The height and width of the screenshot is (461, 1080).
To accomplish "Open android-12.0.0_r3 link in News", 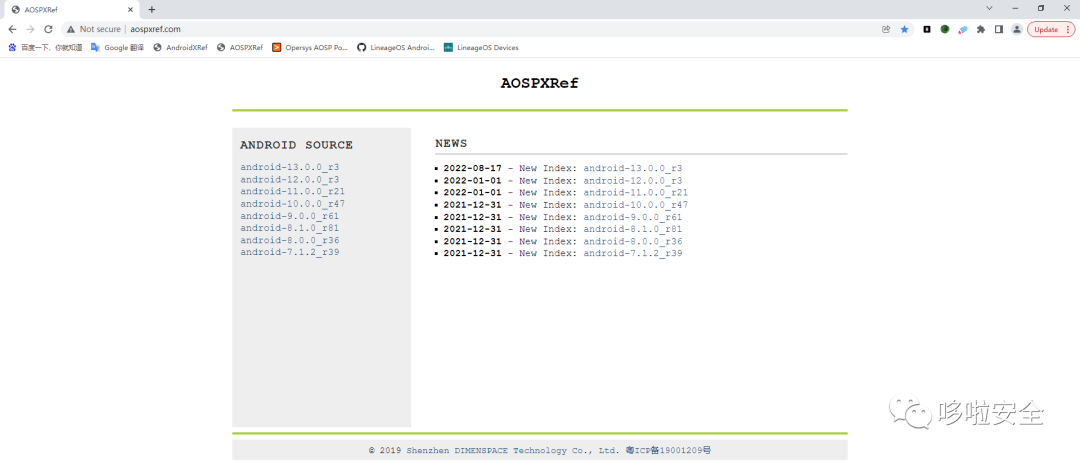I will click(x=633, y=181).
